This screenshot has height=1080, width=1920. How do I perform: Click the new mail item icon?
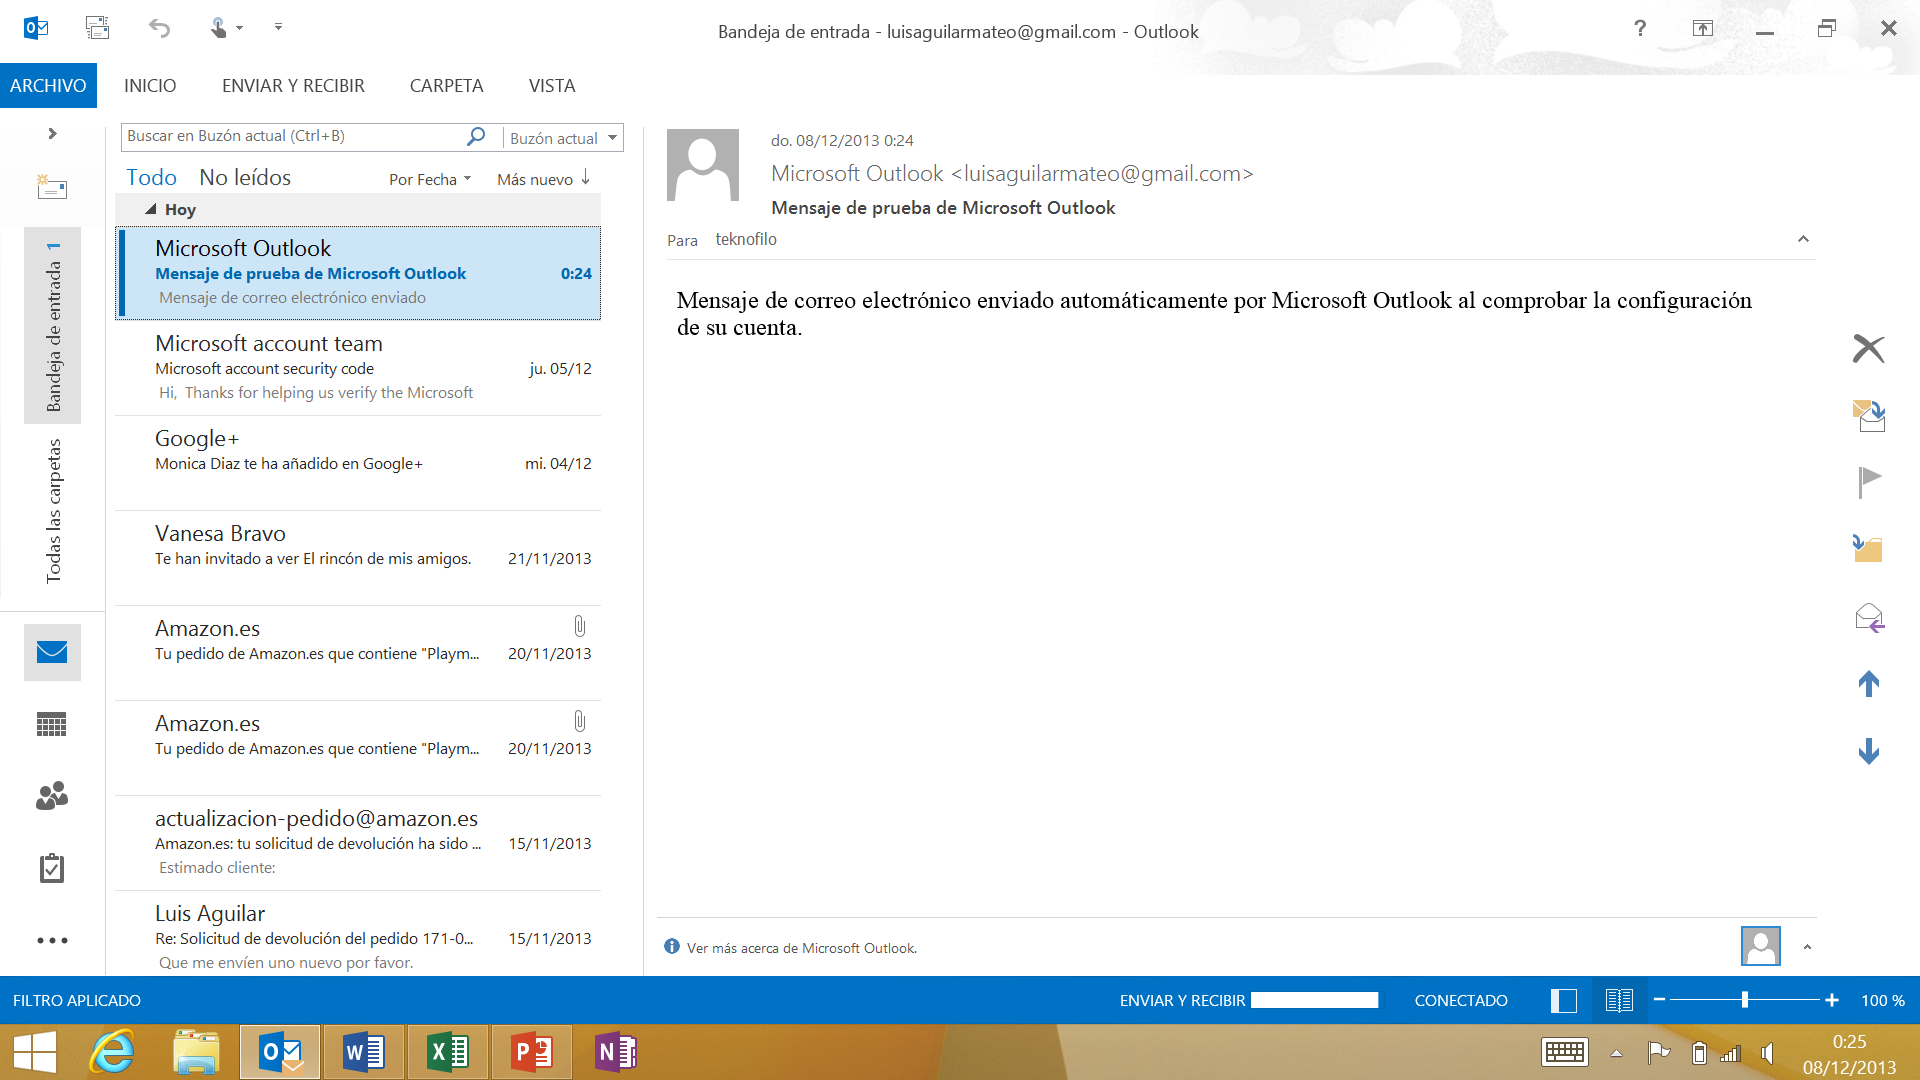[51, 187]
